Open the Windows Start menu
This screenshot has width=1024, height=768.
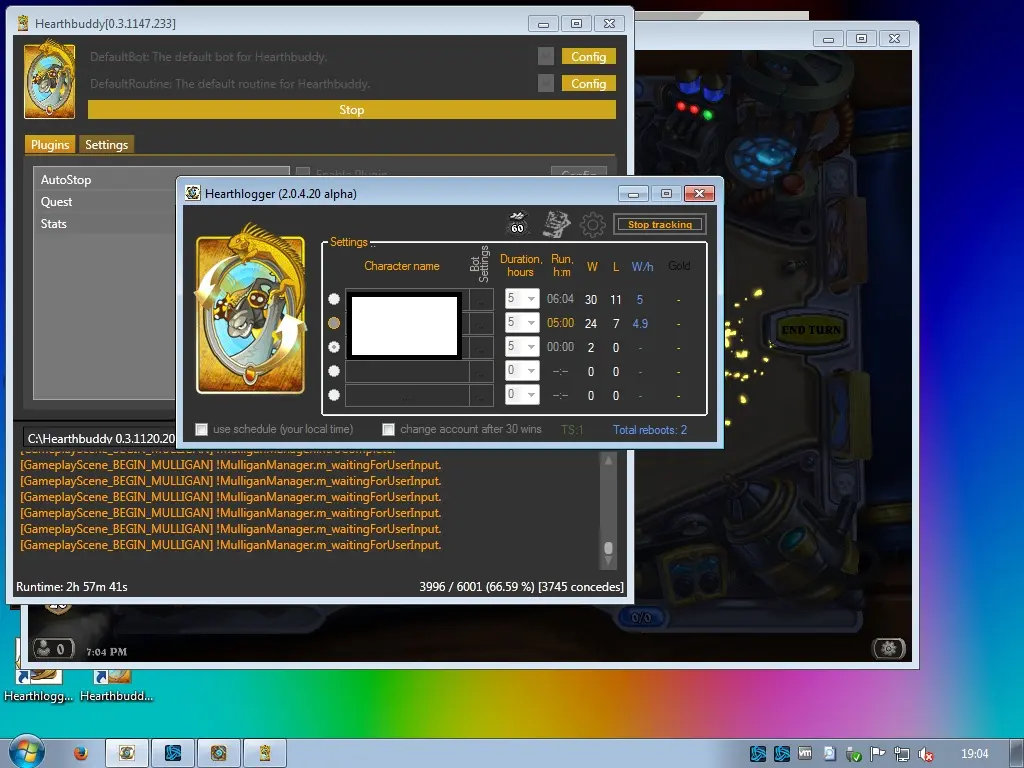click(25, 752)
